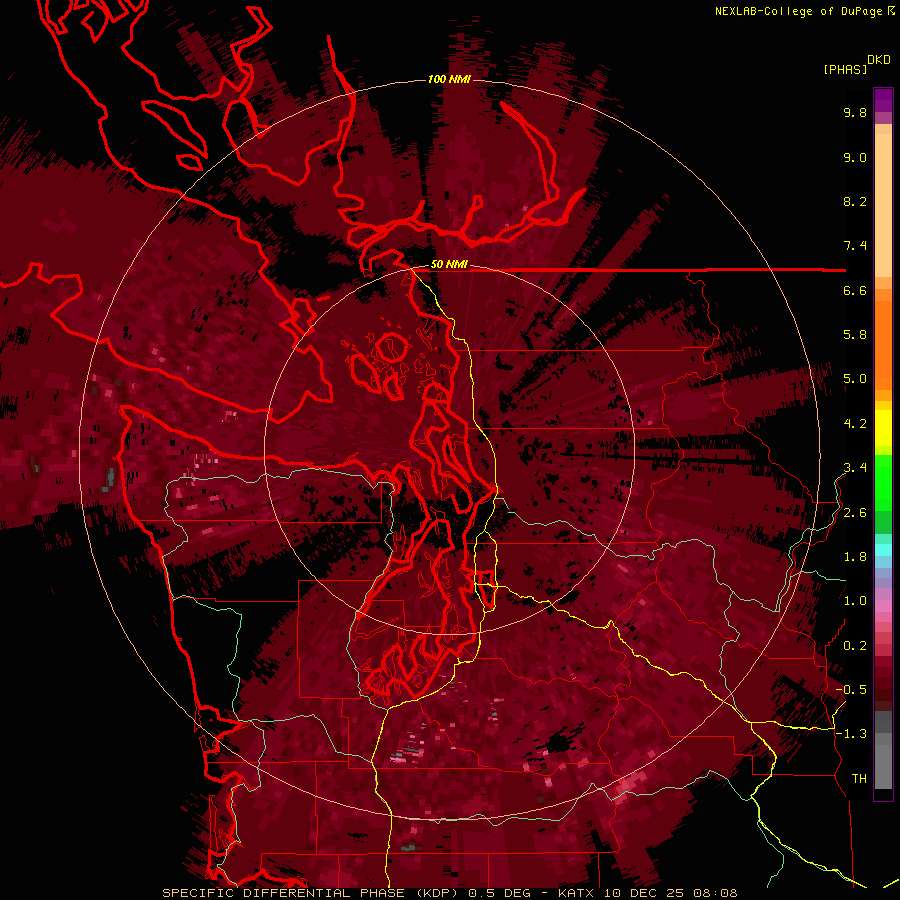
Task: Click the TH threshold label on the scale
Action: tap(859, 779)
